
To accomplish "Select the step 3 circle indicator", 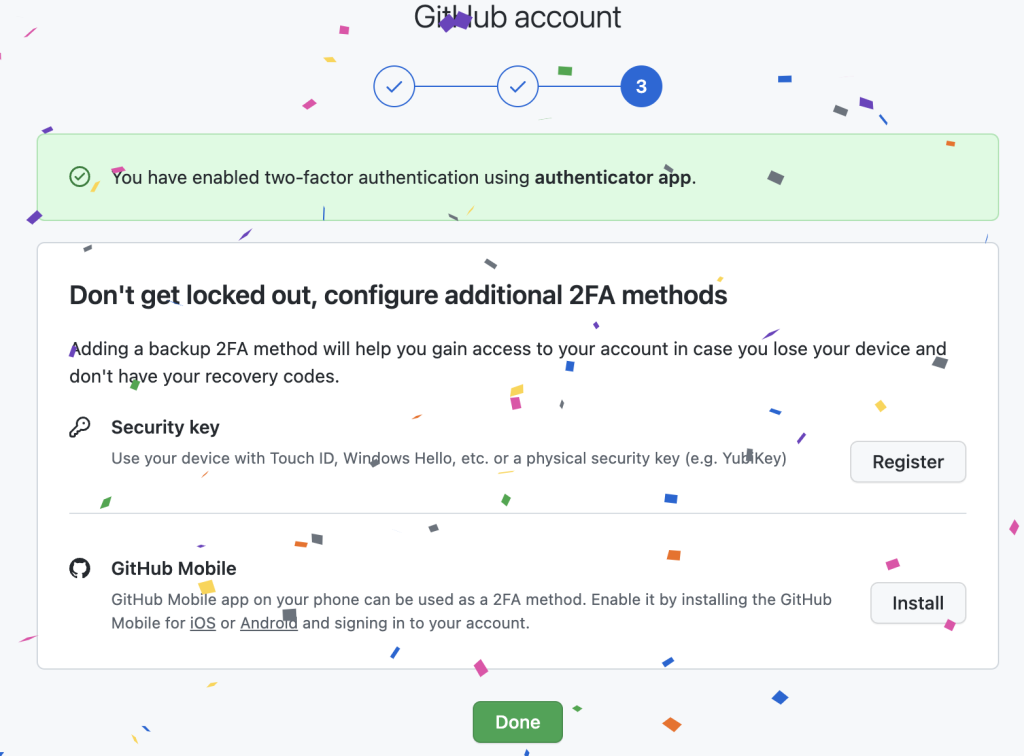I will (x=641, y=87).
